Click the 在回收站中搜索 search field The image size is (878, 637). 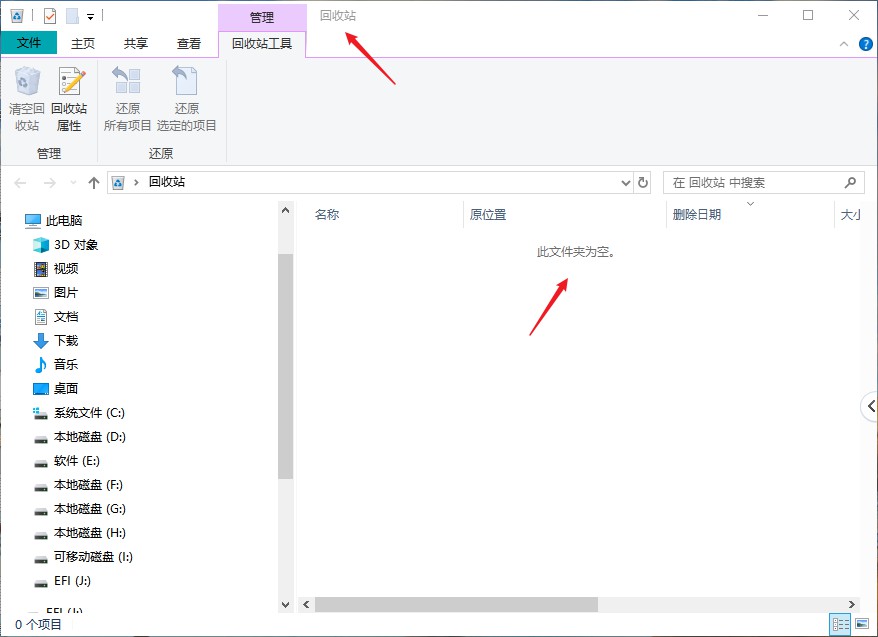[764, 182]
